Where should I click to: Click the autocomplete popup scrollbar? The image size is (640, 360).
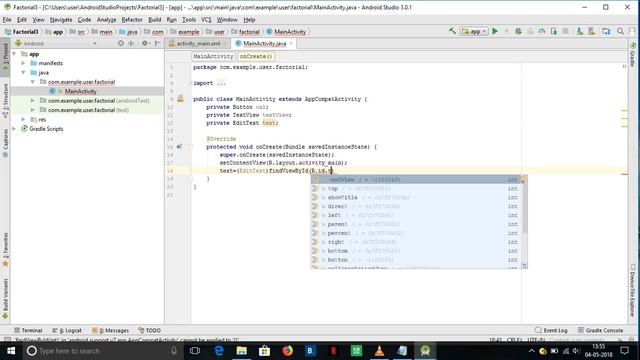524,208
